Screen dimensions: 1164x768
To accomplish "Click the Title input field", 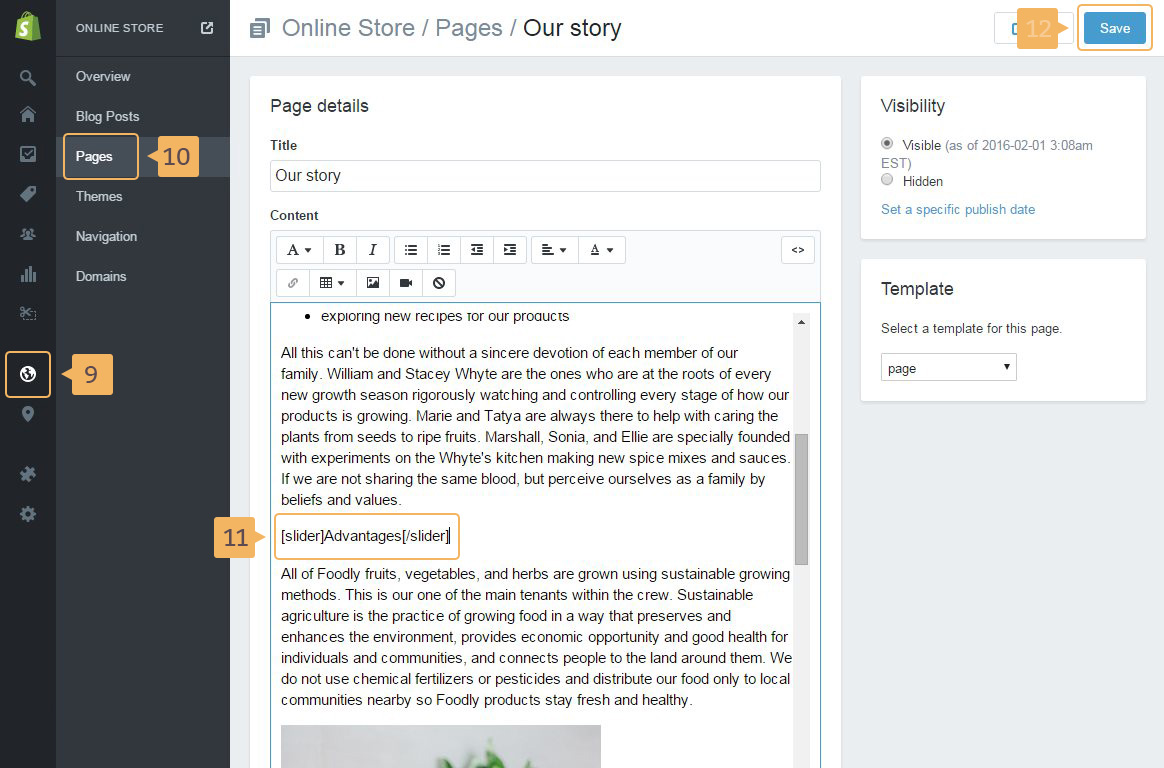I will 545,175.
